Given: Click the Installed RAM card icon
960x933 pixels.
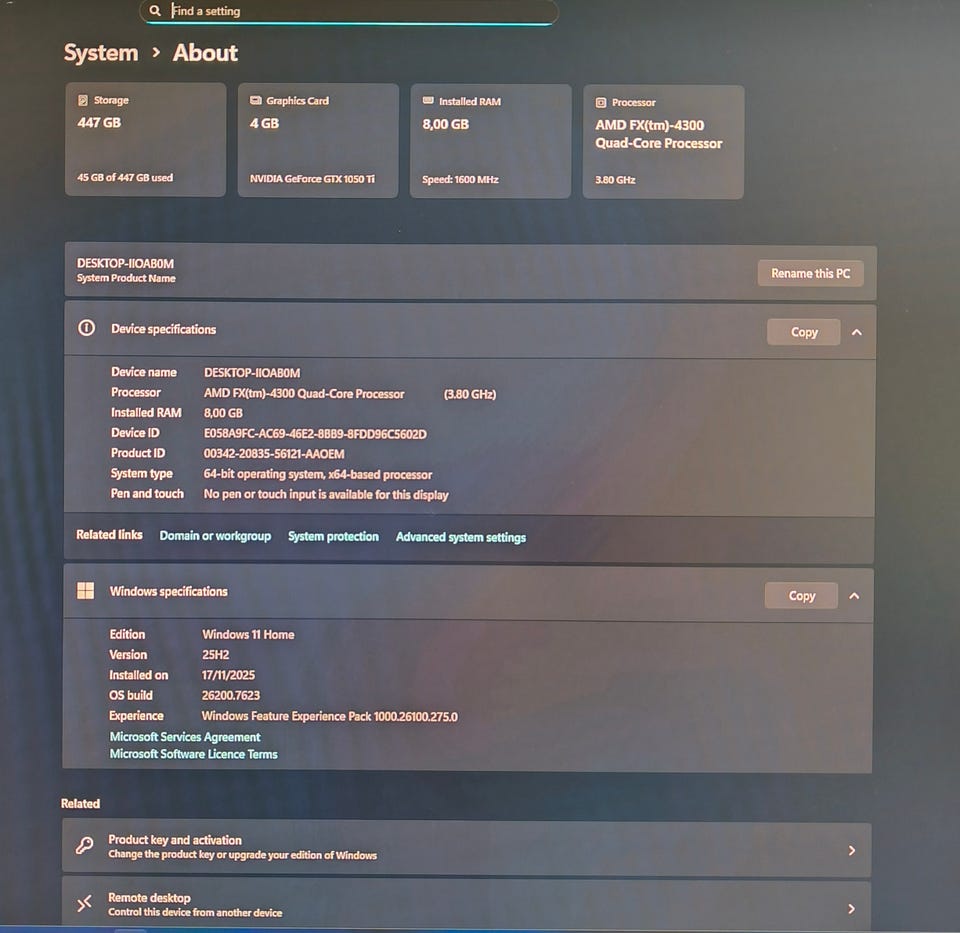Looking at the screenshot, I should click(x=428, y=100).
